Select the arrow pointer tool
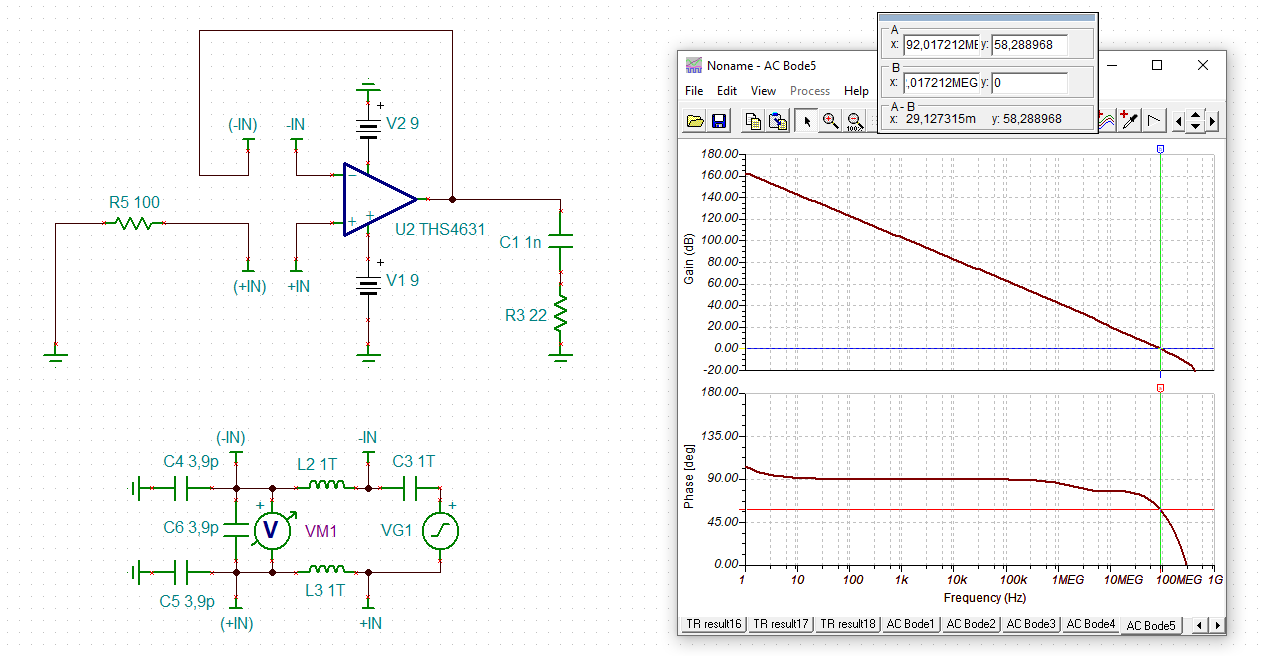Viewport: 1268px width, 656px height. coord(808,121)
